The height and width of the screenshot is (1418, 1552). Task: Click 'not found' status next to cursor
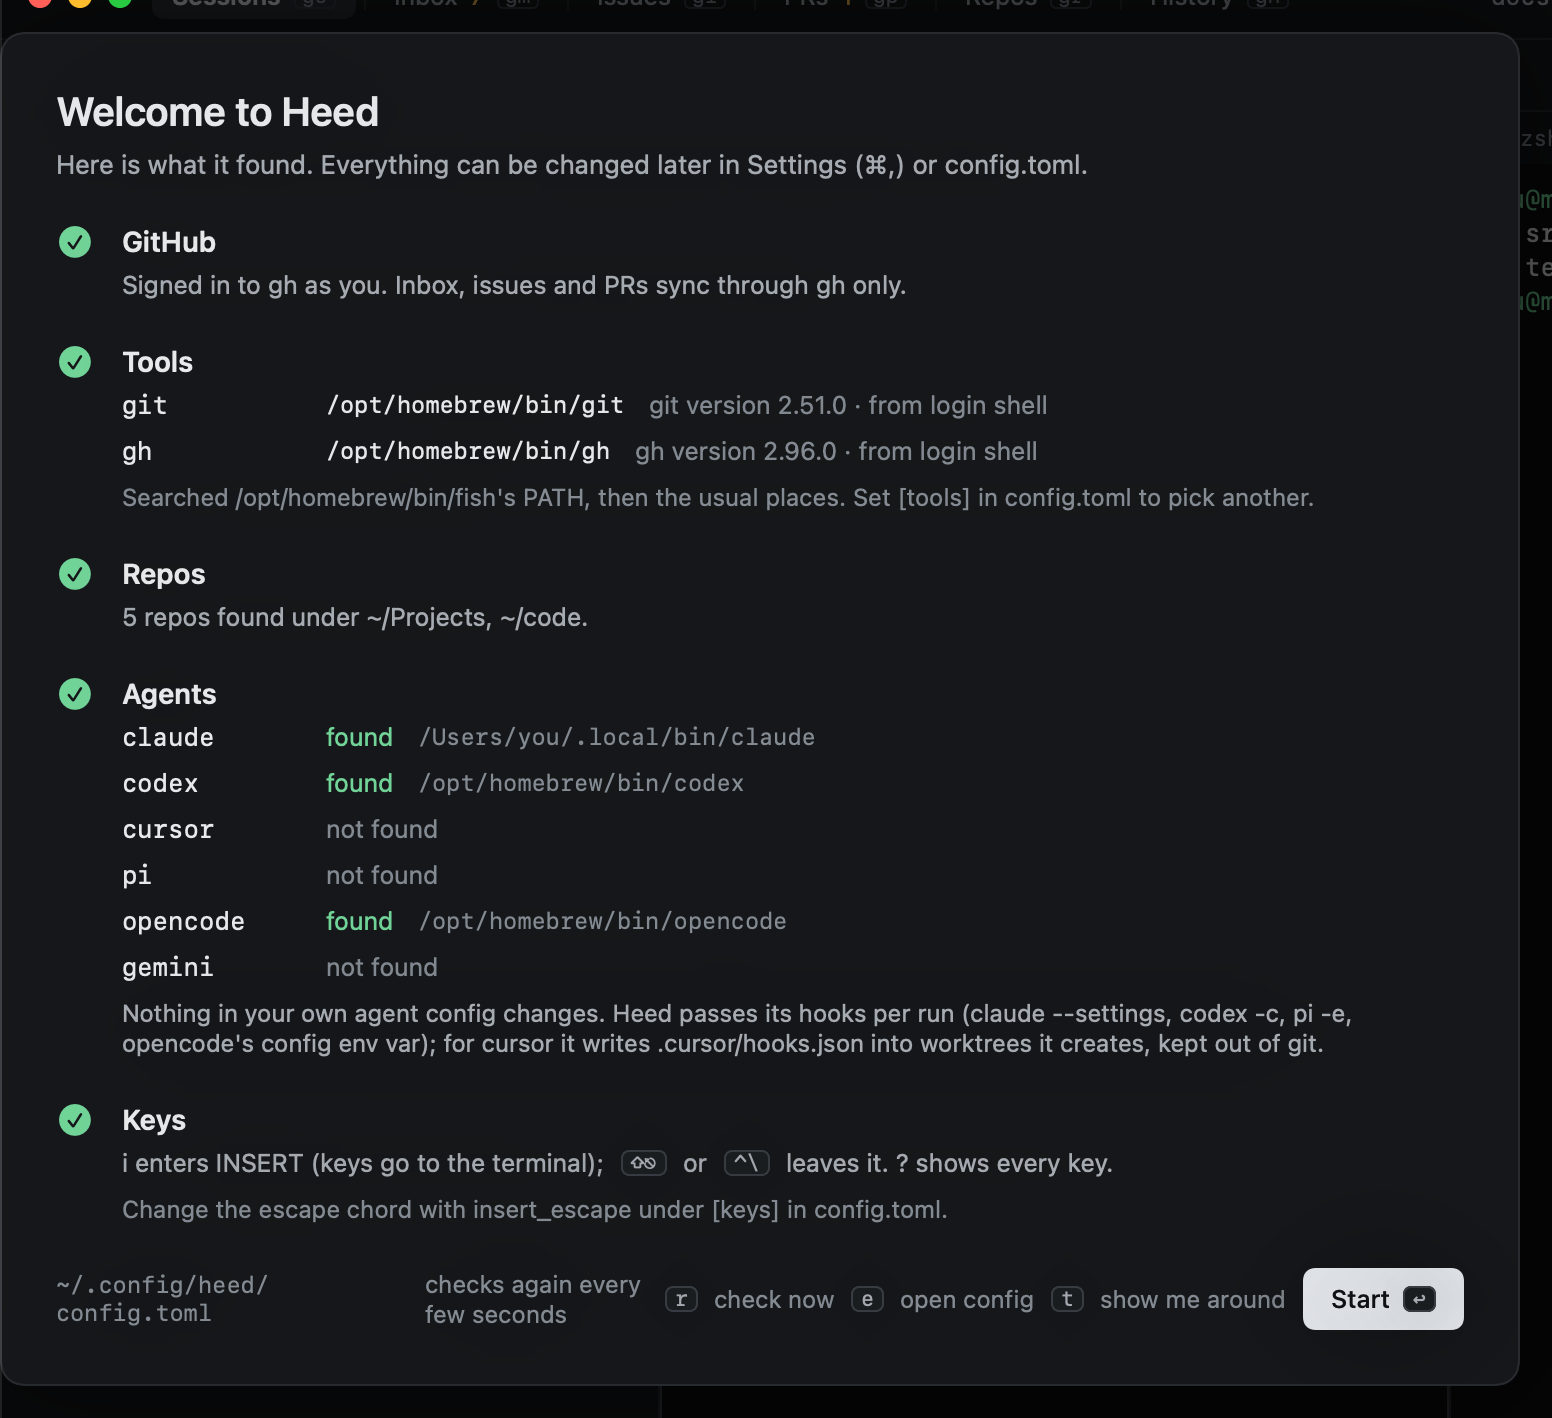(382, 829)
